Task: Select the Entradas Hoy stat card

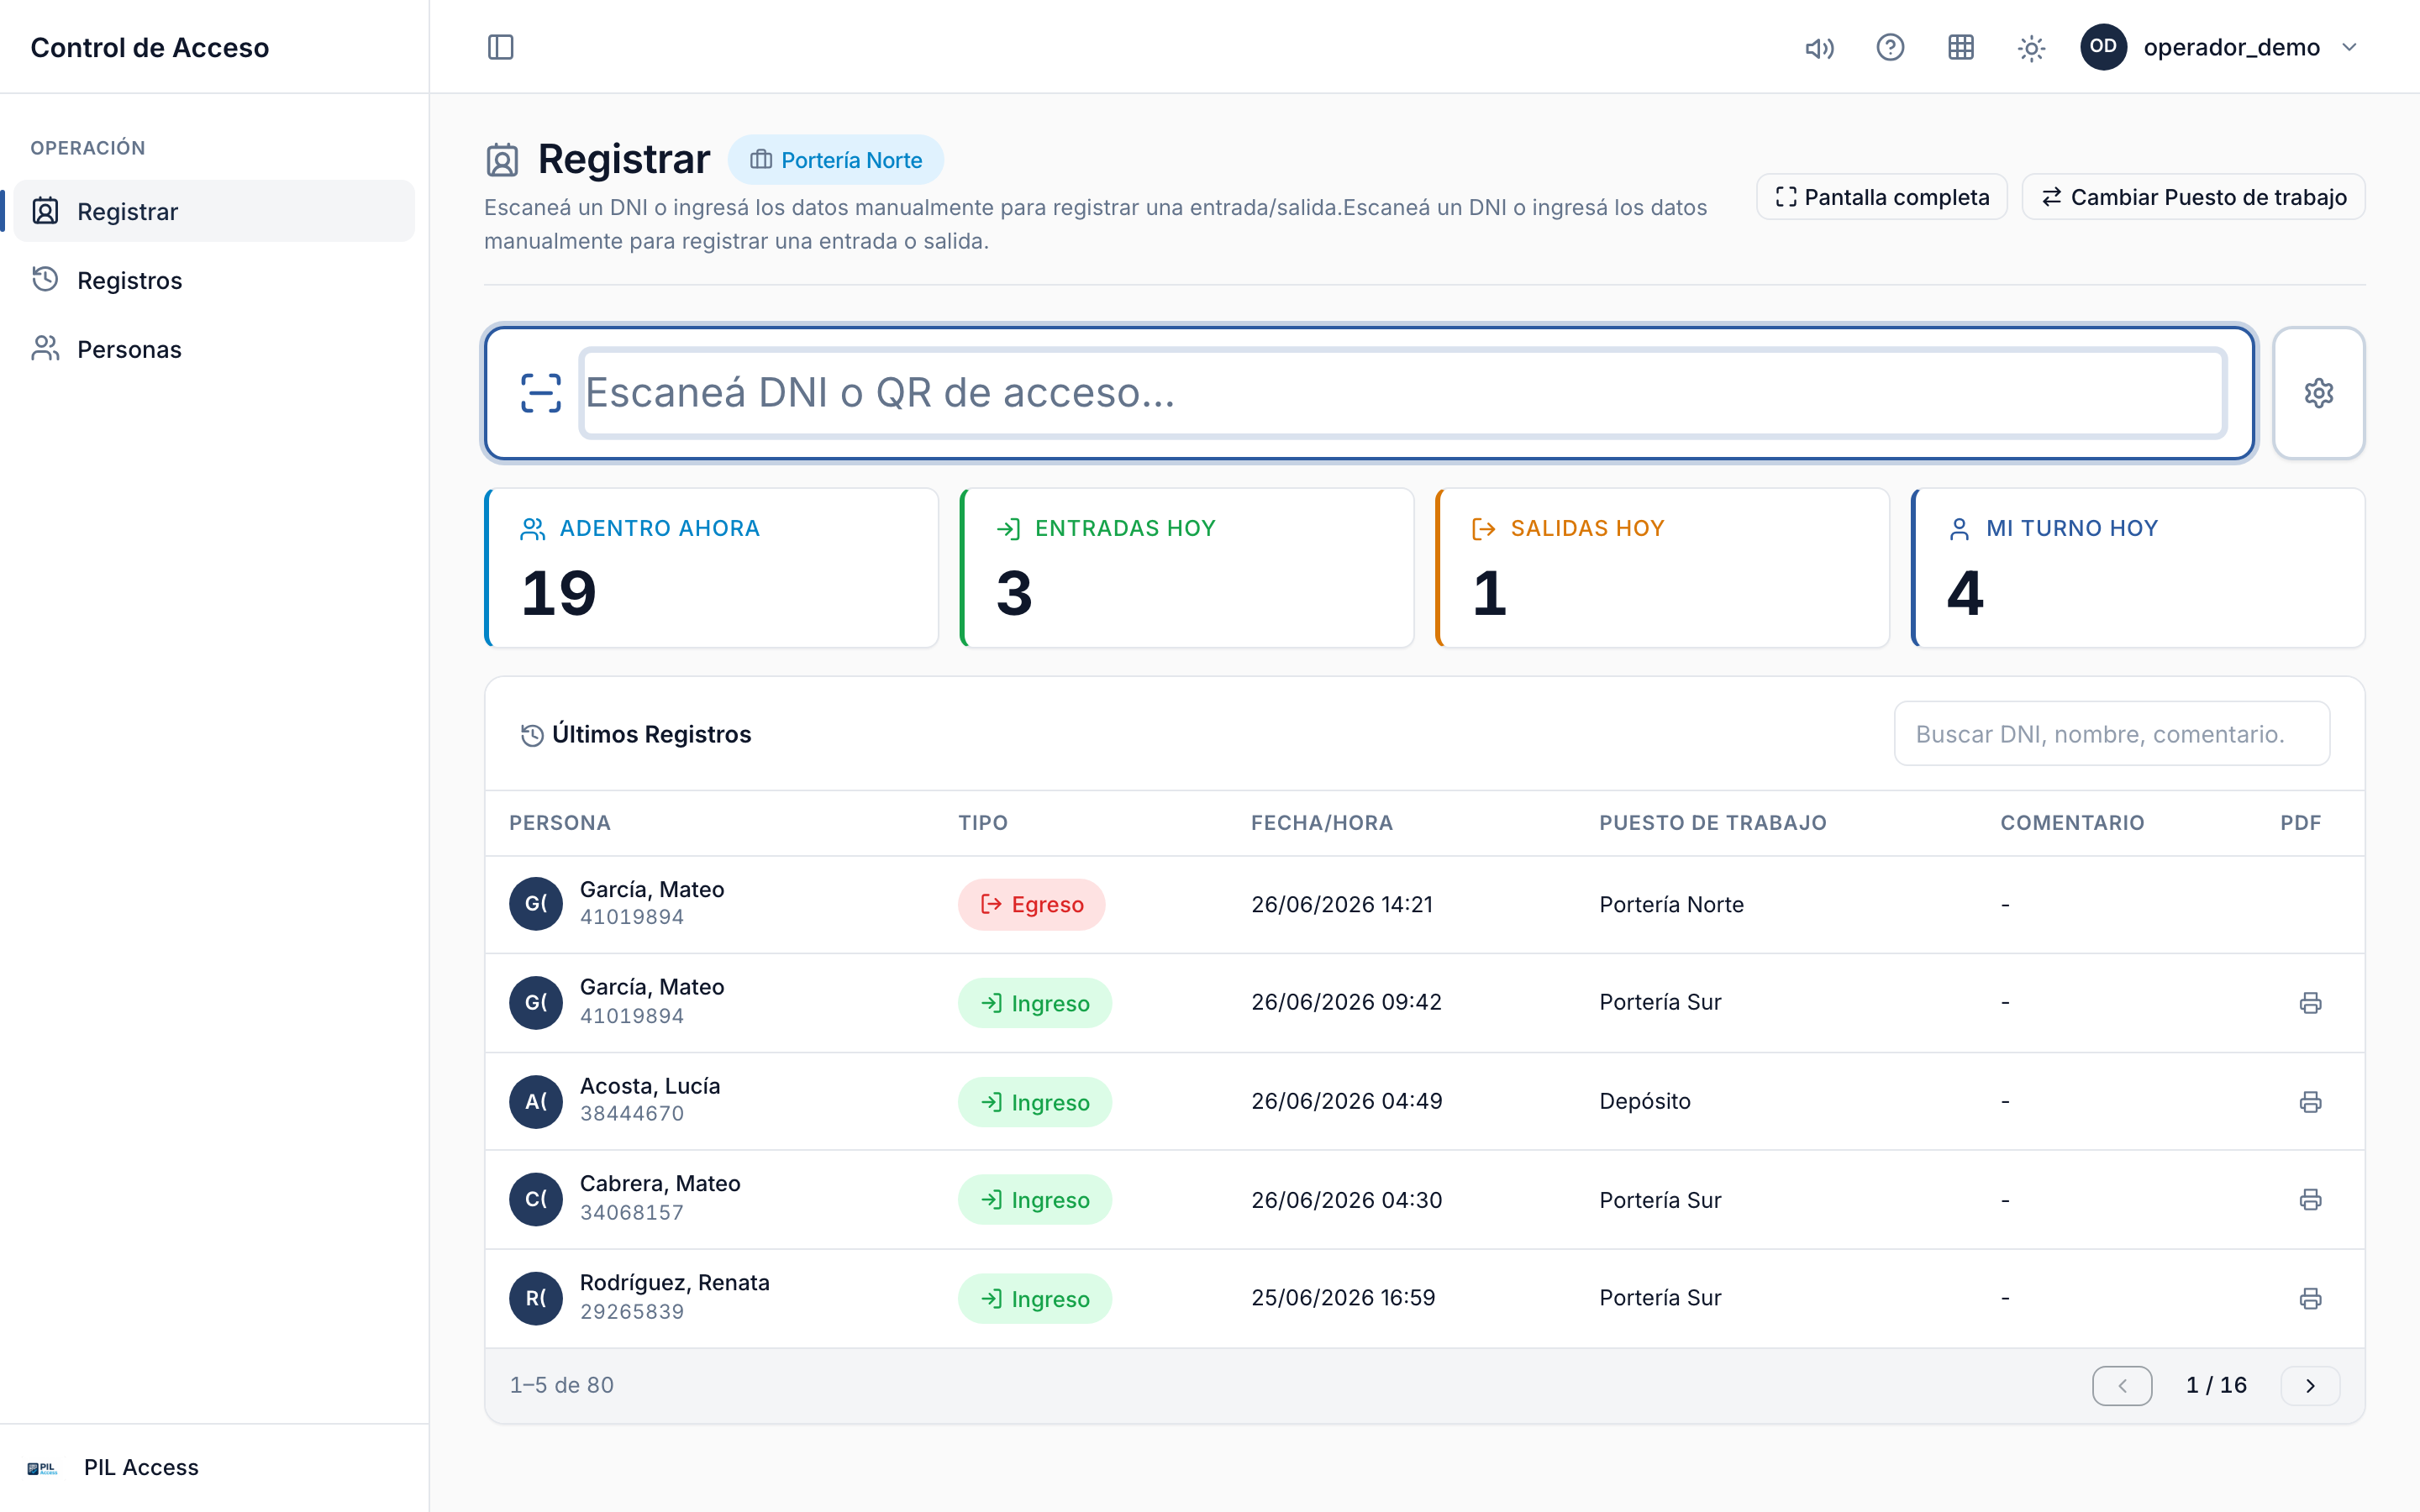Action: 1187,568
